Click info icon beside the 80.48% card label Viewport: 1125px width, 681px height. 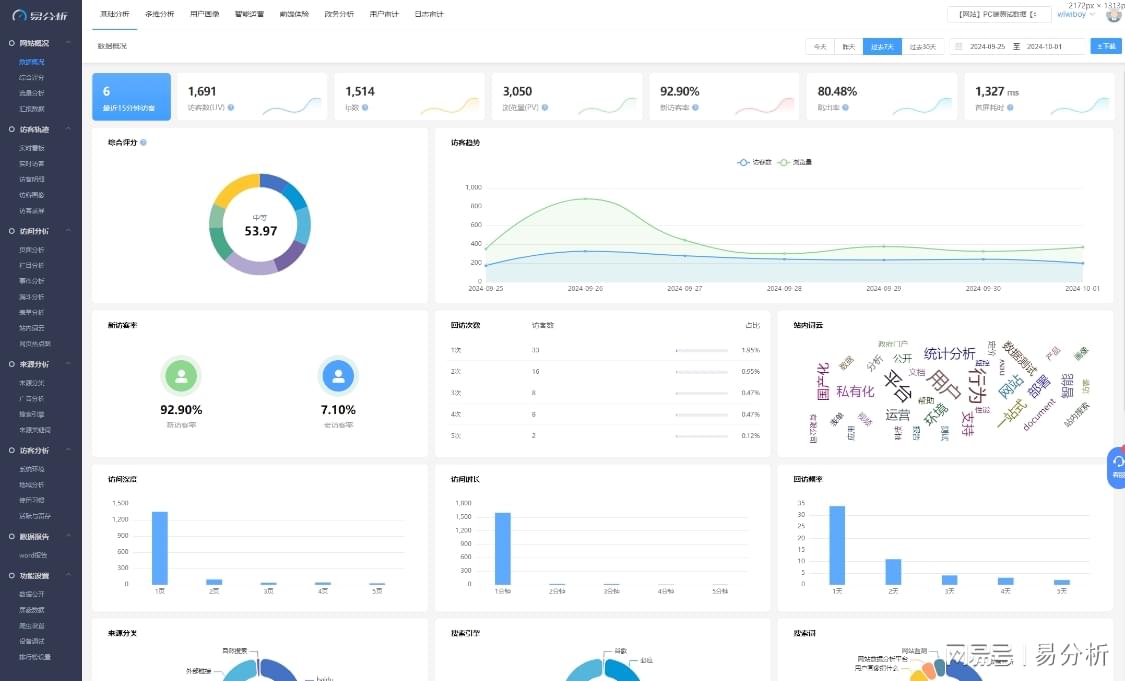845,108
